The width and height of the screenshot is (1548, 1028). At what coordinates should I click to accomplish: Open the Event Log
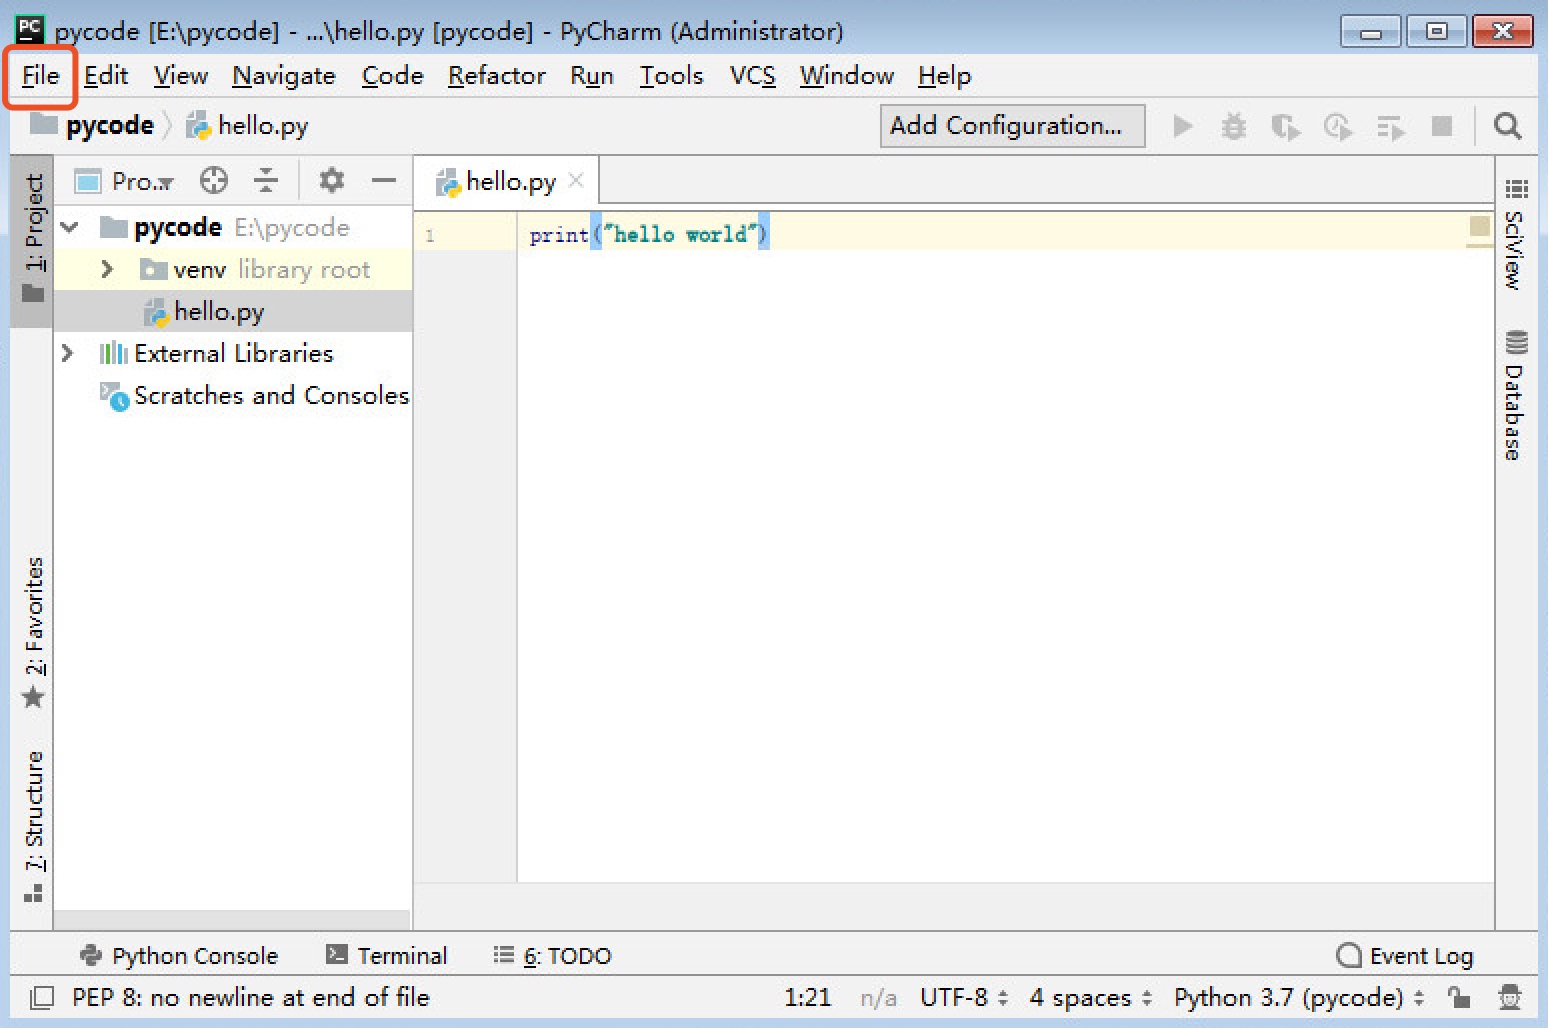click(1405, 956)
